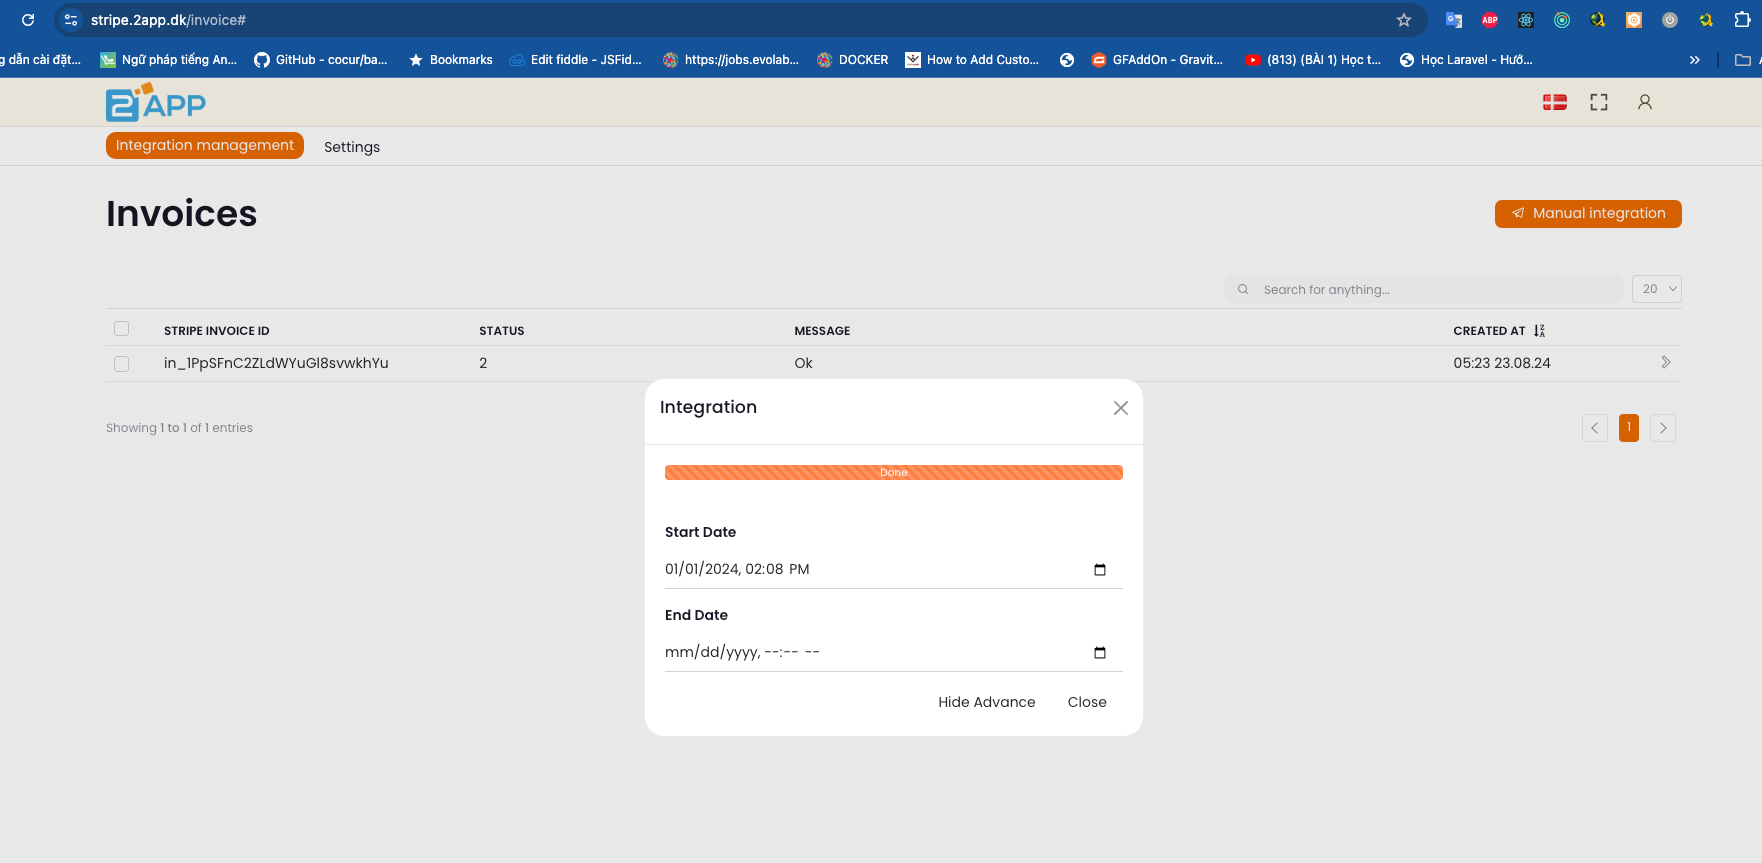Sort by the Created At column icon
This screenshot has width=1762, height=863.
click(1539, 331)
